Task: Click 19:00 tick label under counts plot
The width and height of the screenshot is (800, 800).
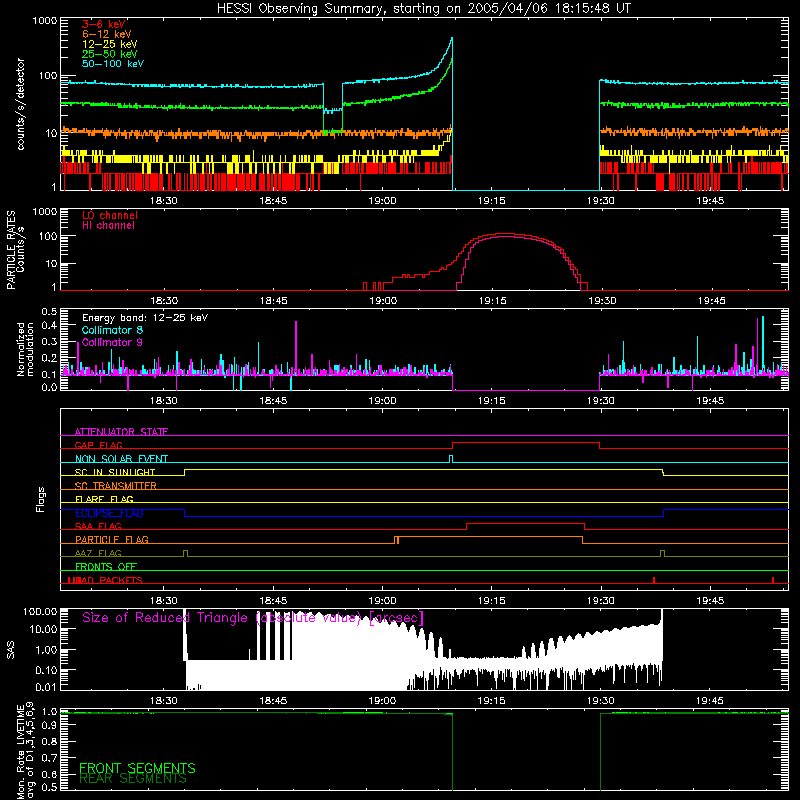Action: [382, 201]
